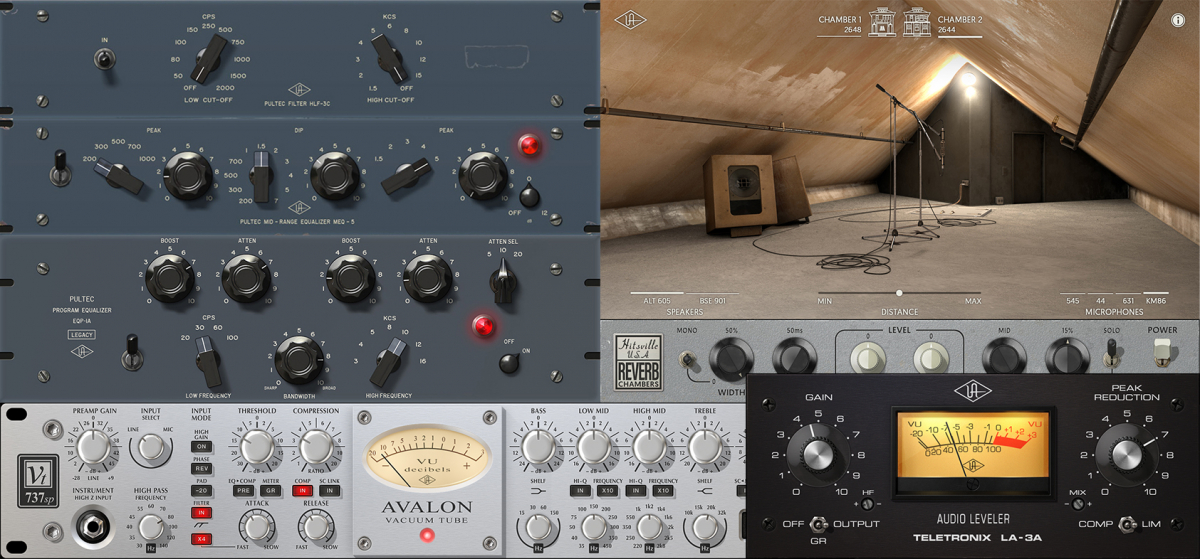
Task: Click the Avalon RELEASE knob
Action: 315,527
